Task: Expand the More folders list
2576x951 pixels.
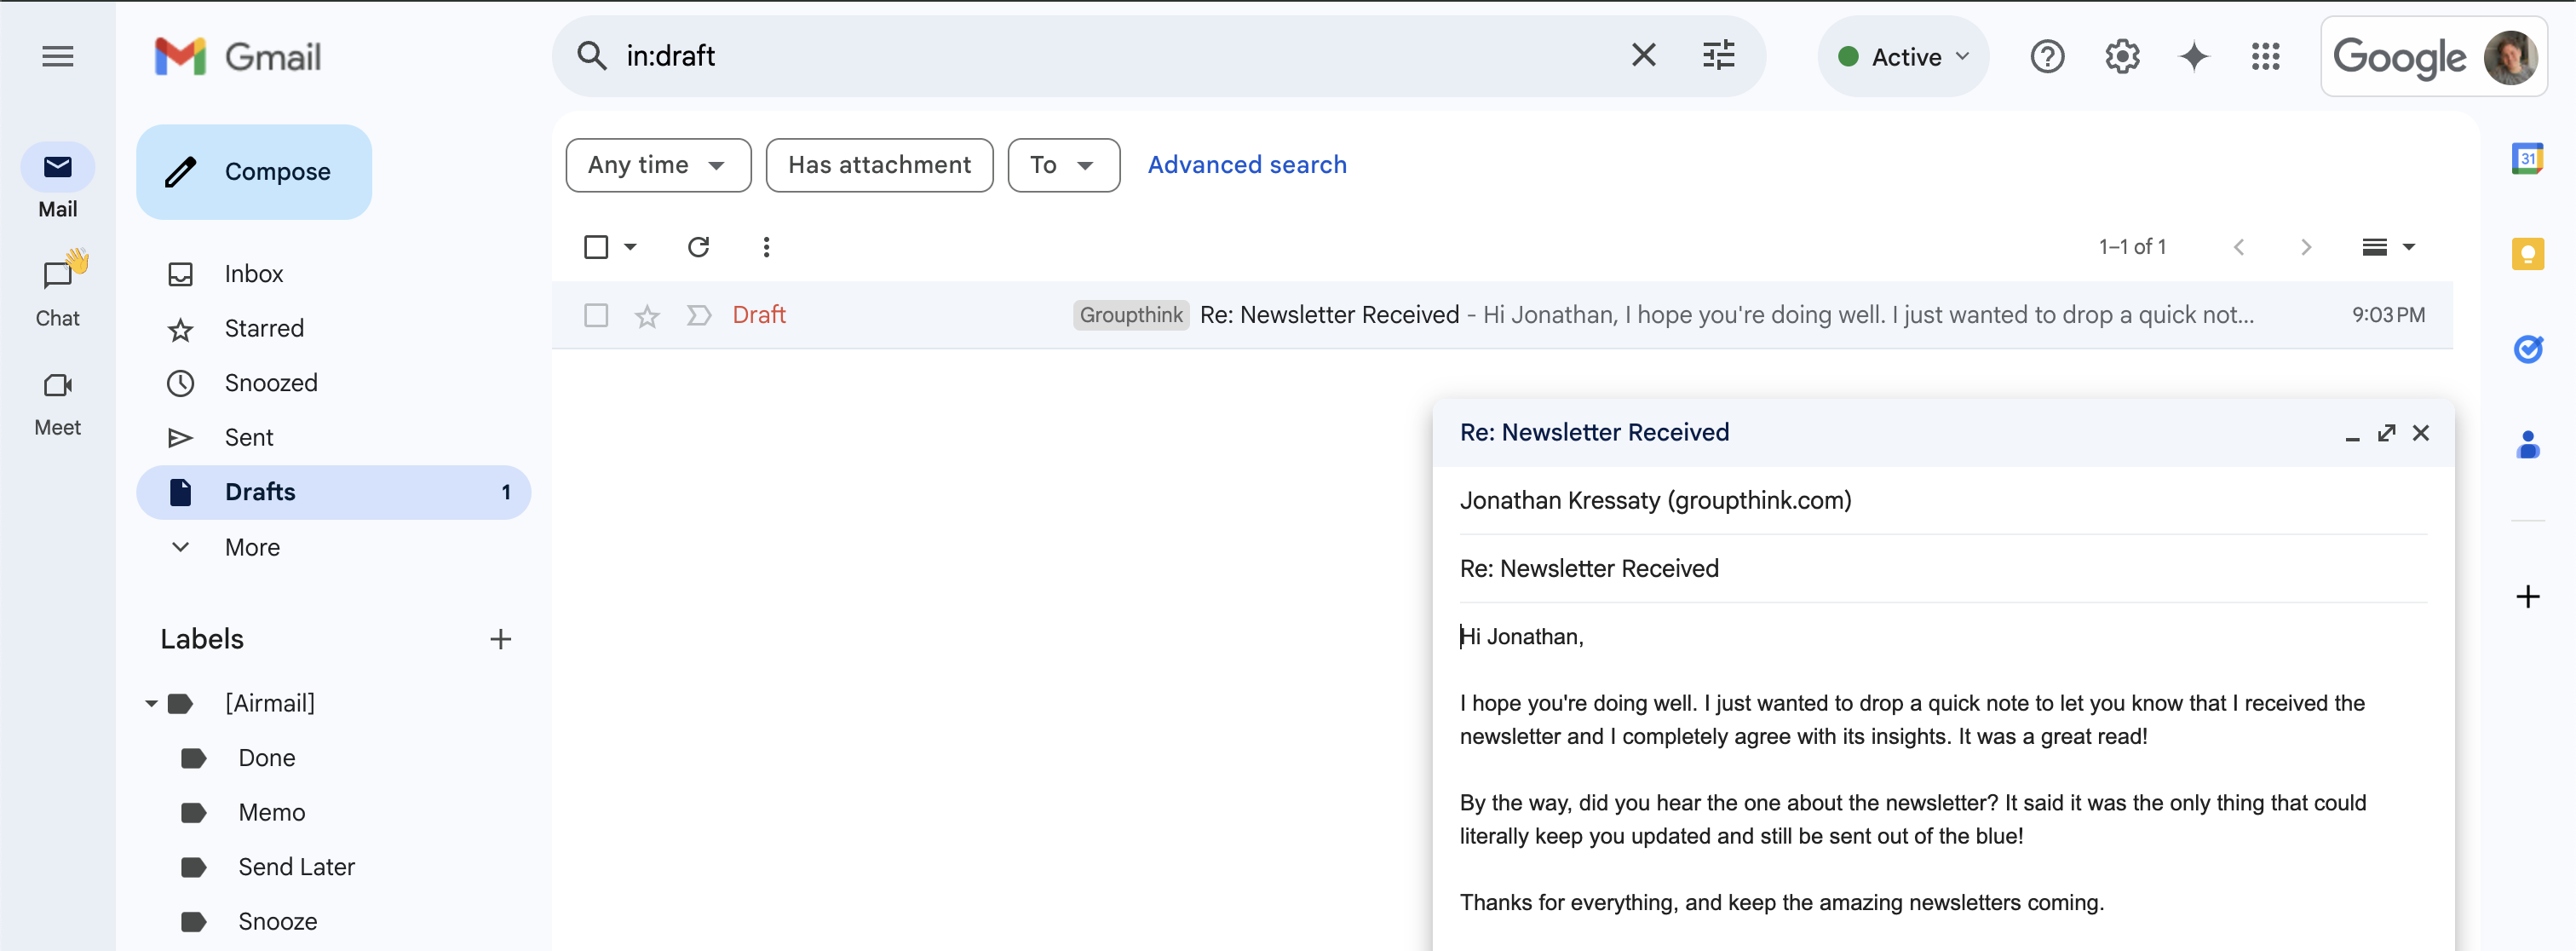Action: (252, 547)
